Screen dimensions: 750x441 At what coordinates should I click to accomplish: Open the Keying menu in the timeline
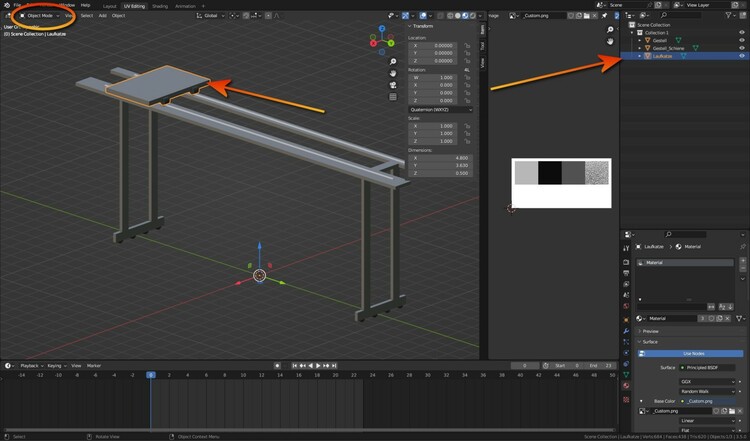(x=55, y=366)
